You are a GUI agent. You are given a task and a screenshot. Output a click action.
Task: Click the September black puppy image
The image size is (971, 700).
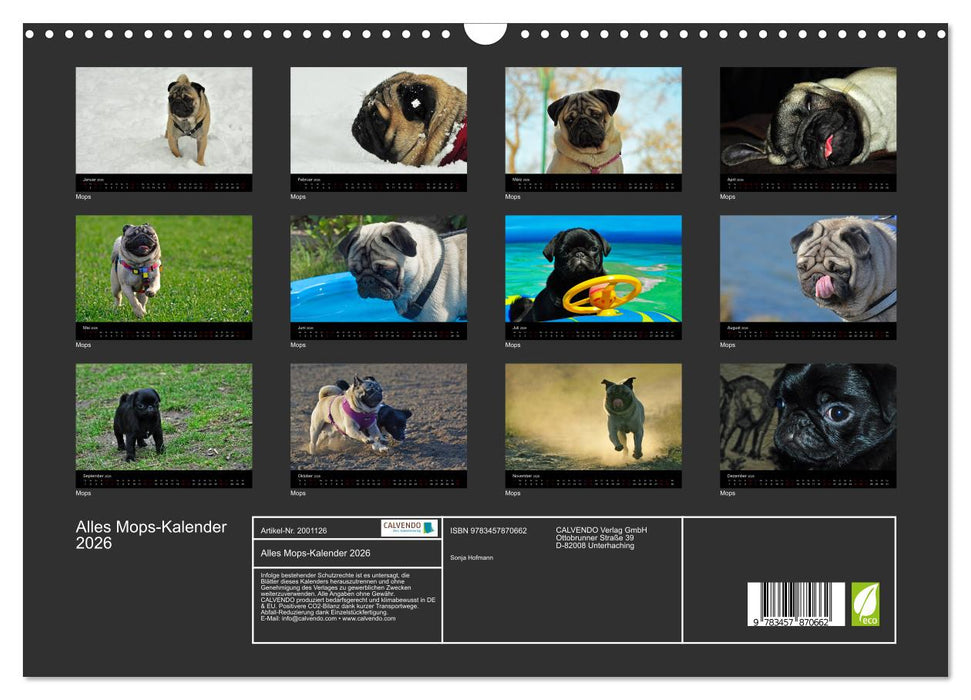coord(165,418)
